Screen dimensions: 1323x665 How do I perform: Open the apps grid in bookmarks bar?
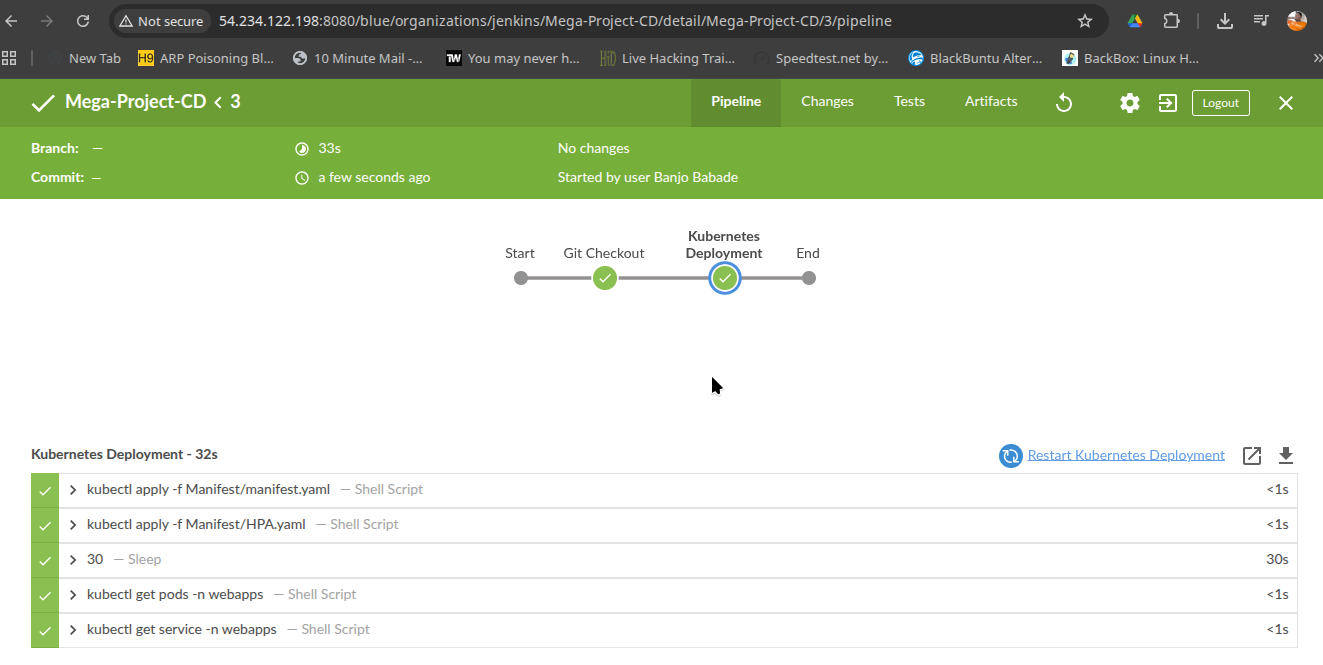coord(10,58)
